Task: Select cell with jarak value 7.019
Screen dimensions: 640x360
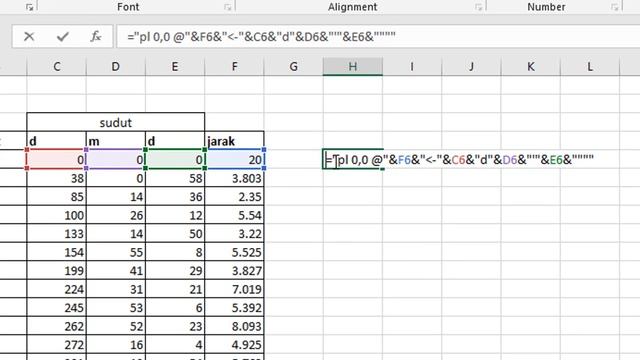Action: pos(234,289)
